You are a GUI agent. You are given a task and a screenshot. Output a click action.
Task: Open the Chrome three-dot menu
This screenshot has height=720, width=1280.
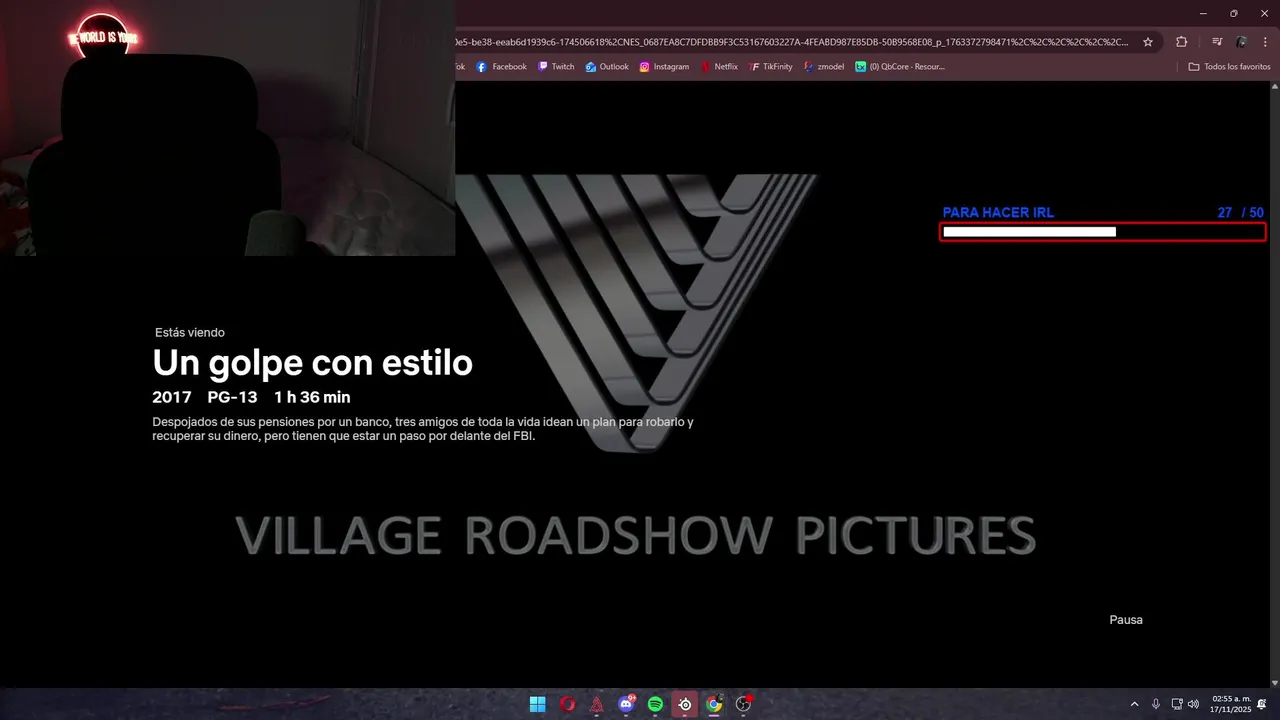click(x=1265, y=42)
